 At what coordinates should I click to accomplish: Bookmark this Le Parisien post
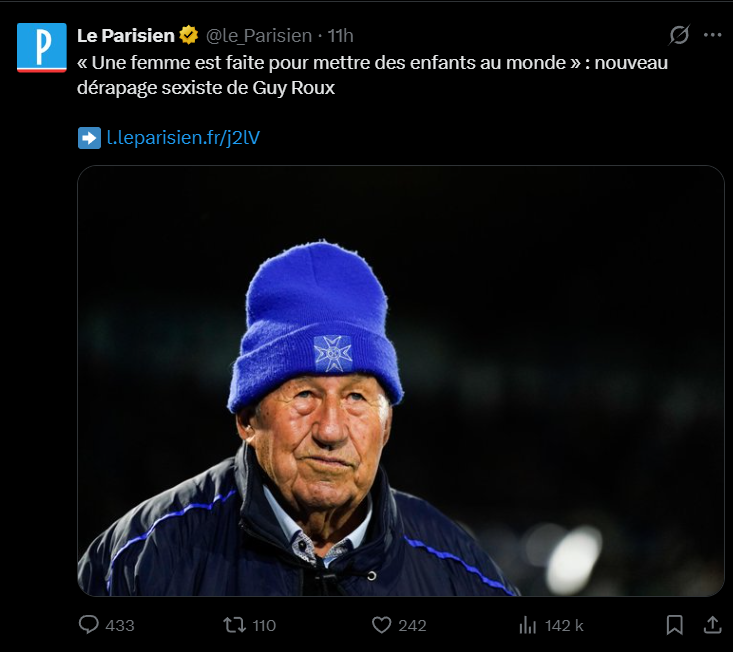point(675,625)
